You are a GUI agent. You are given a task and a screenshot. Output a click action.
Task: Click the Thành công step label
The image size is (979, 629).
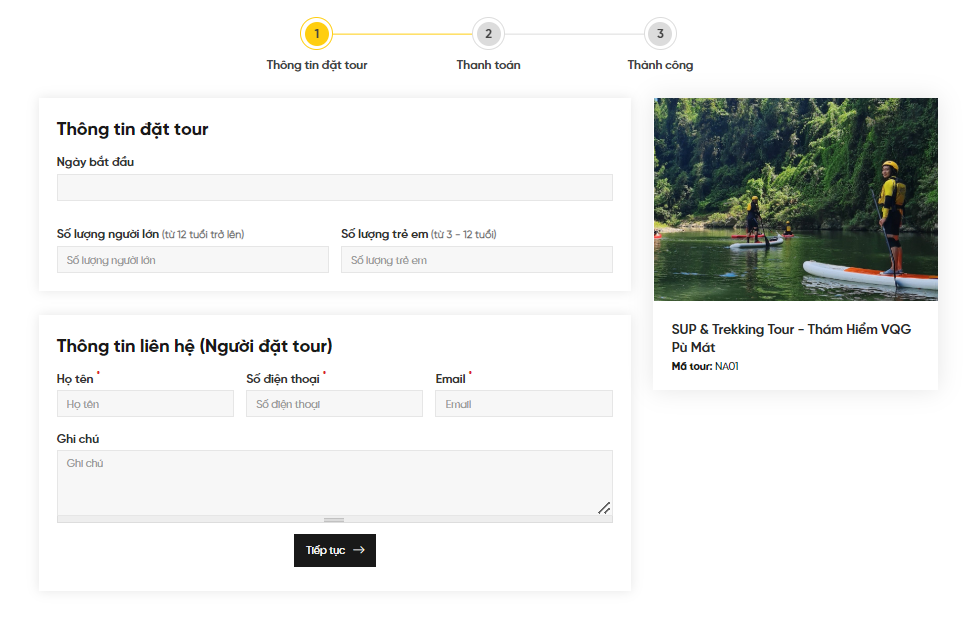click(x=660, y=65)
